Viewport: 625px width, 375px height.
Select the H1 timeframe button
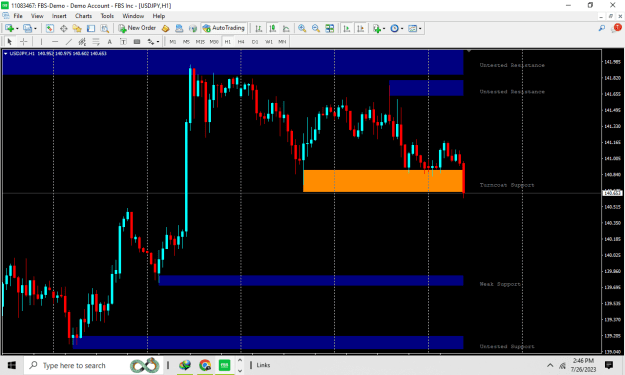click(x=228, y=41)
